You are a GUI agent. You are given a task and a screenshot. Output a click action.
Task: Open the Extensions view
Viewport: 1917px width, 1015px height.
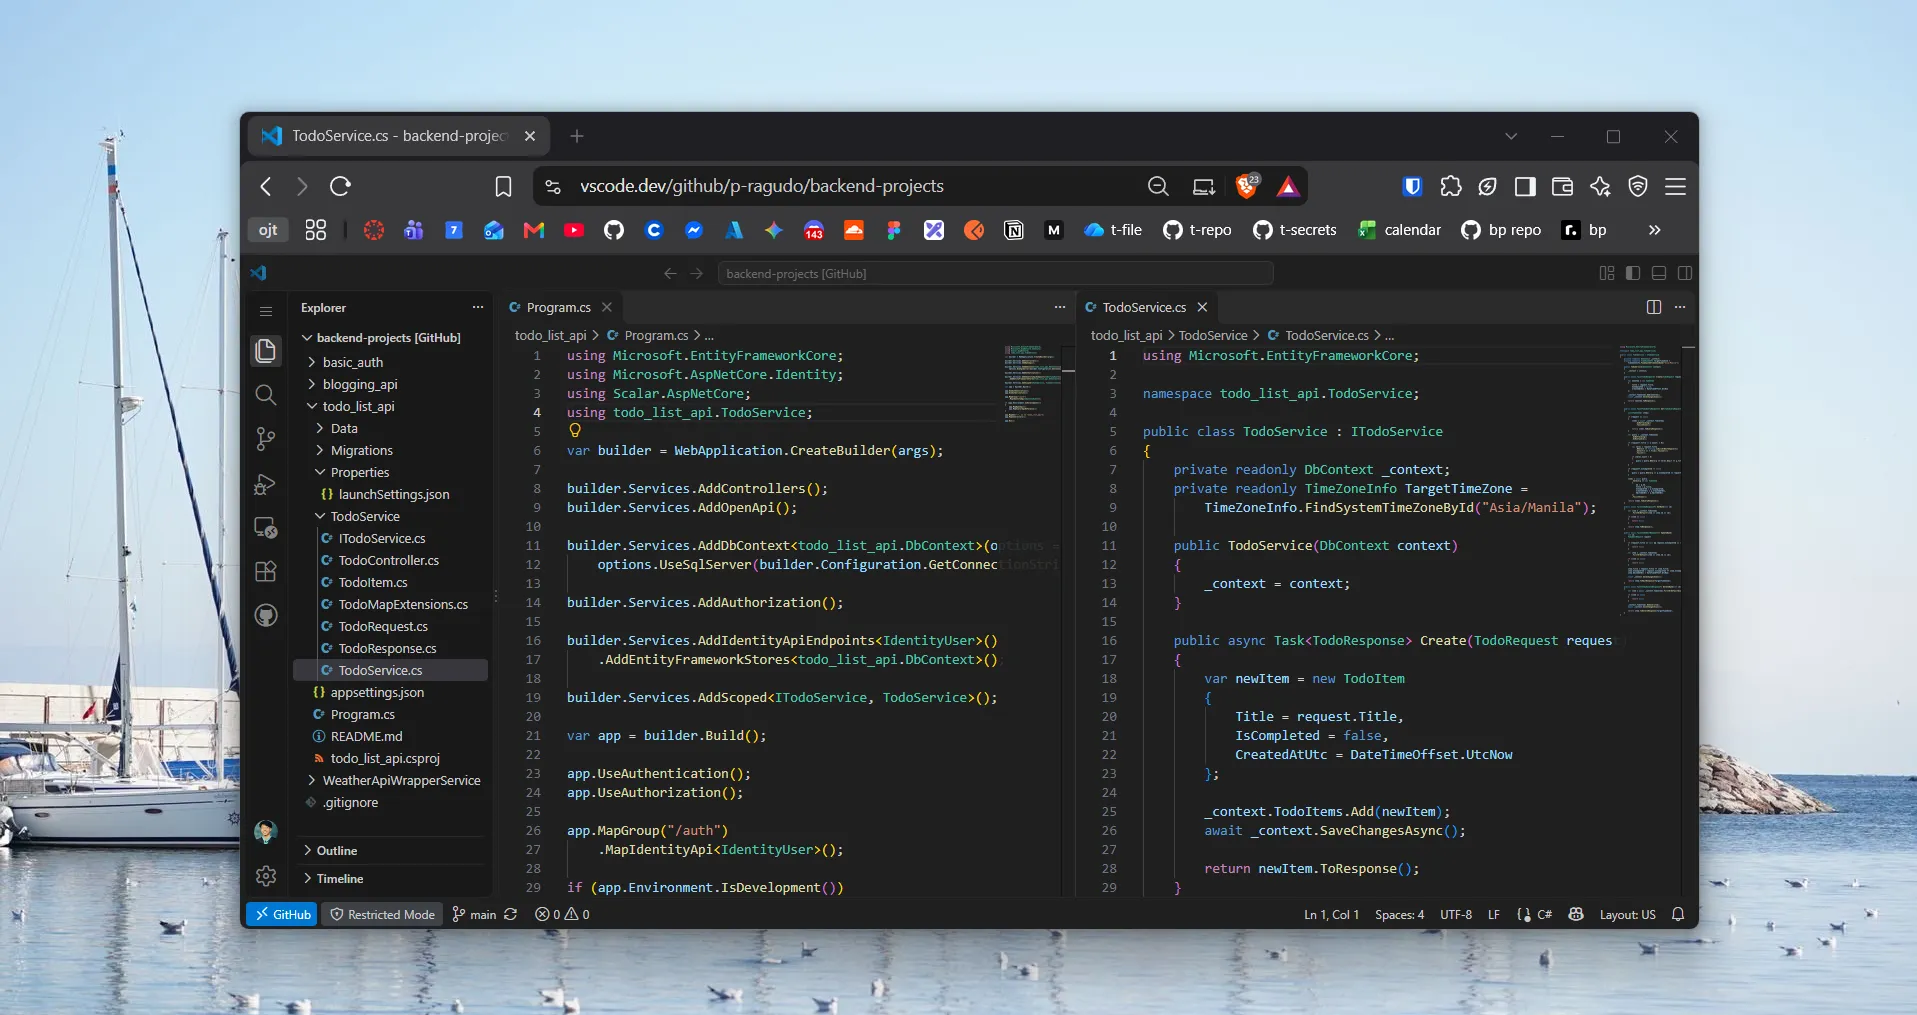tap(265, 572)
